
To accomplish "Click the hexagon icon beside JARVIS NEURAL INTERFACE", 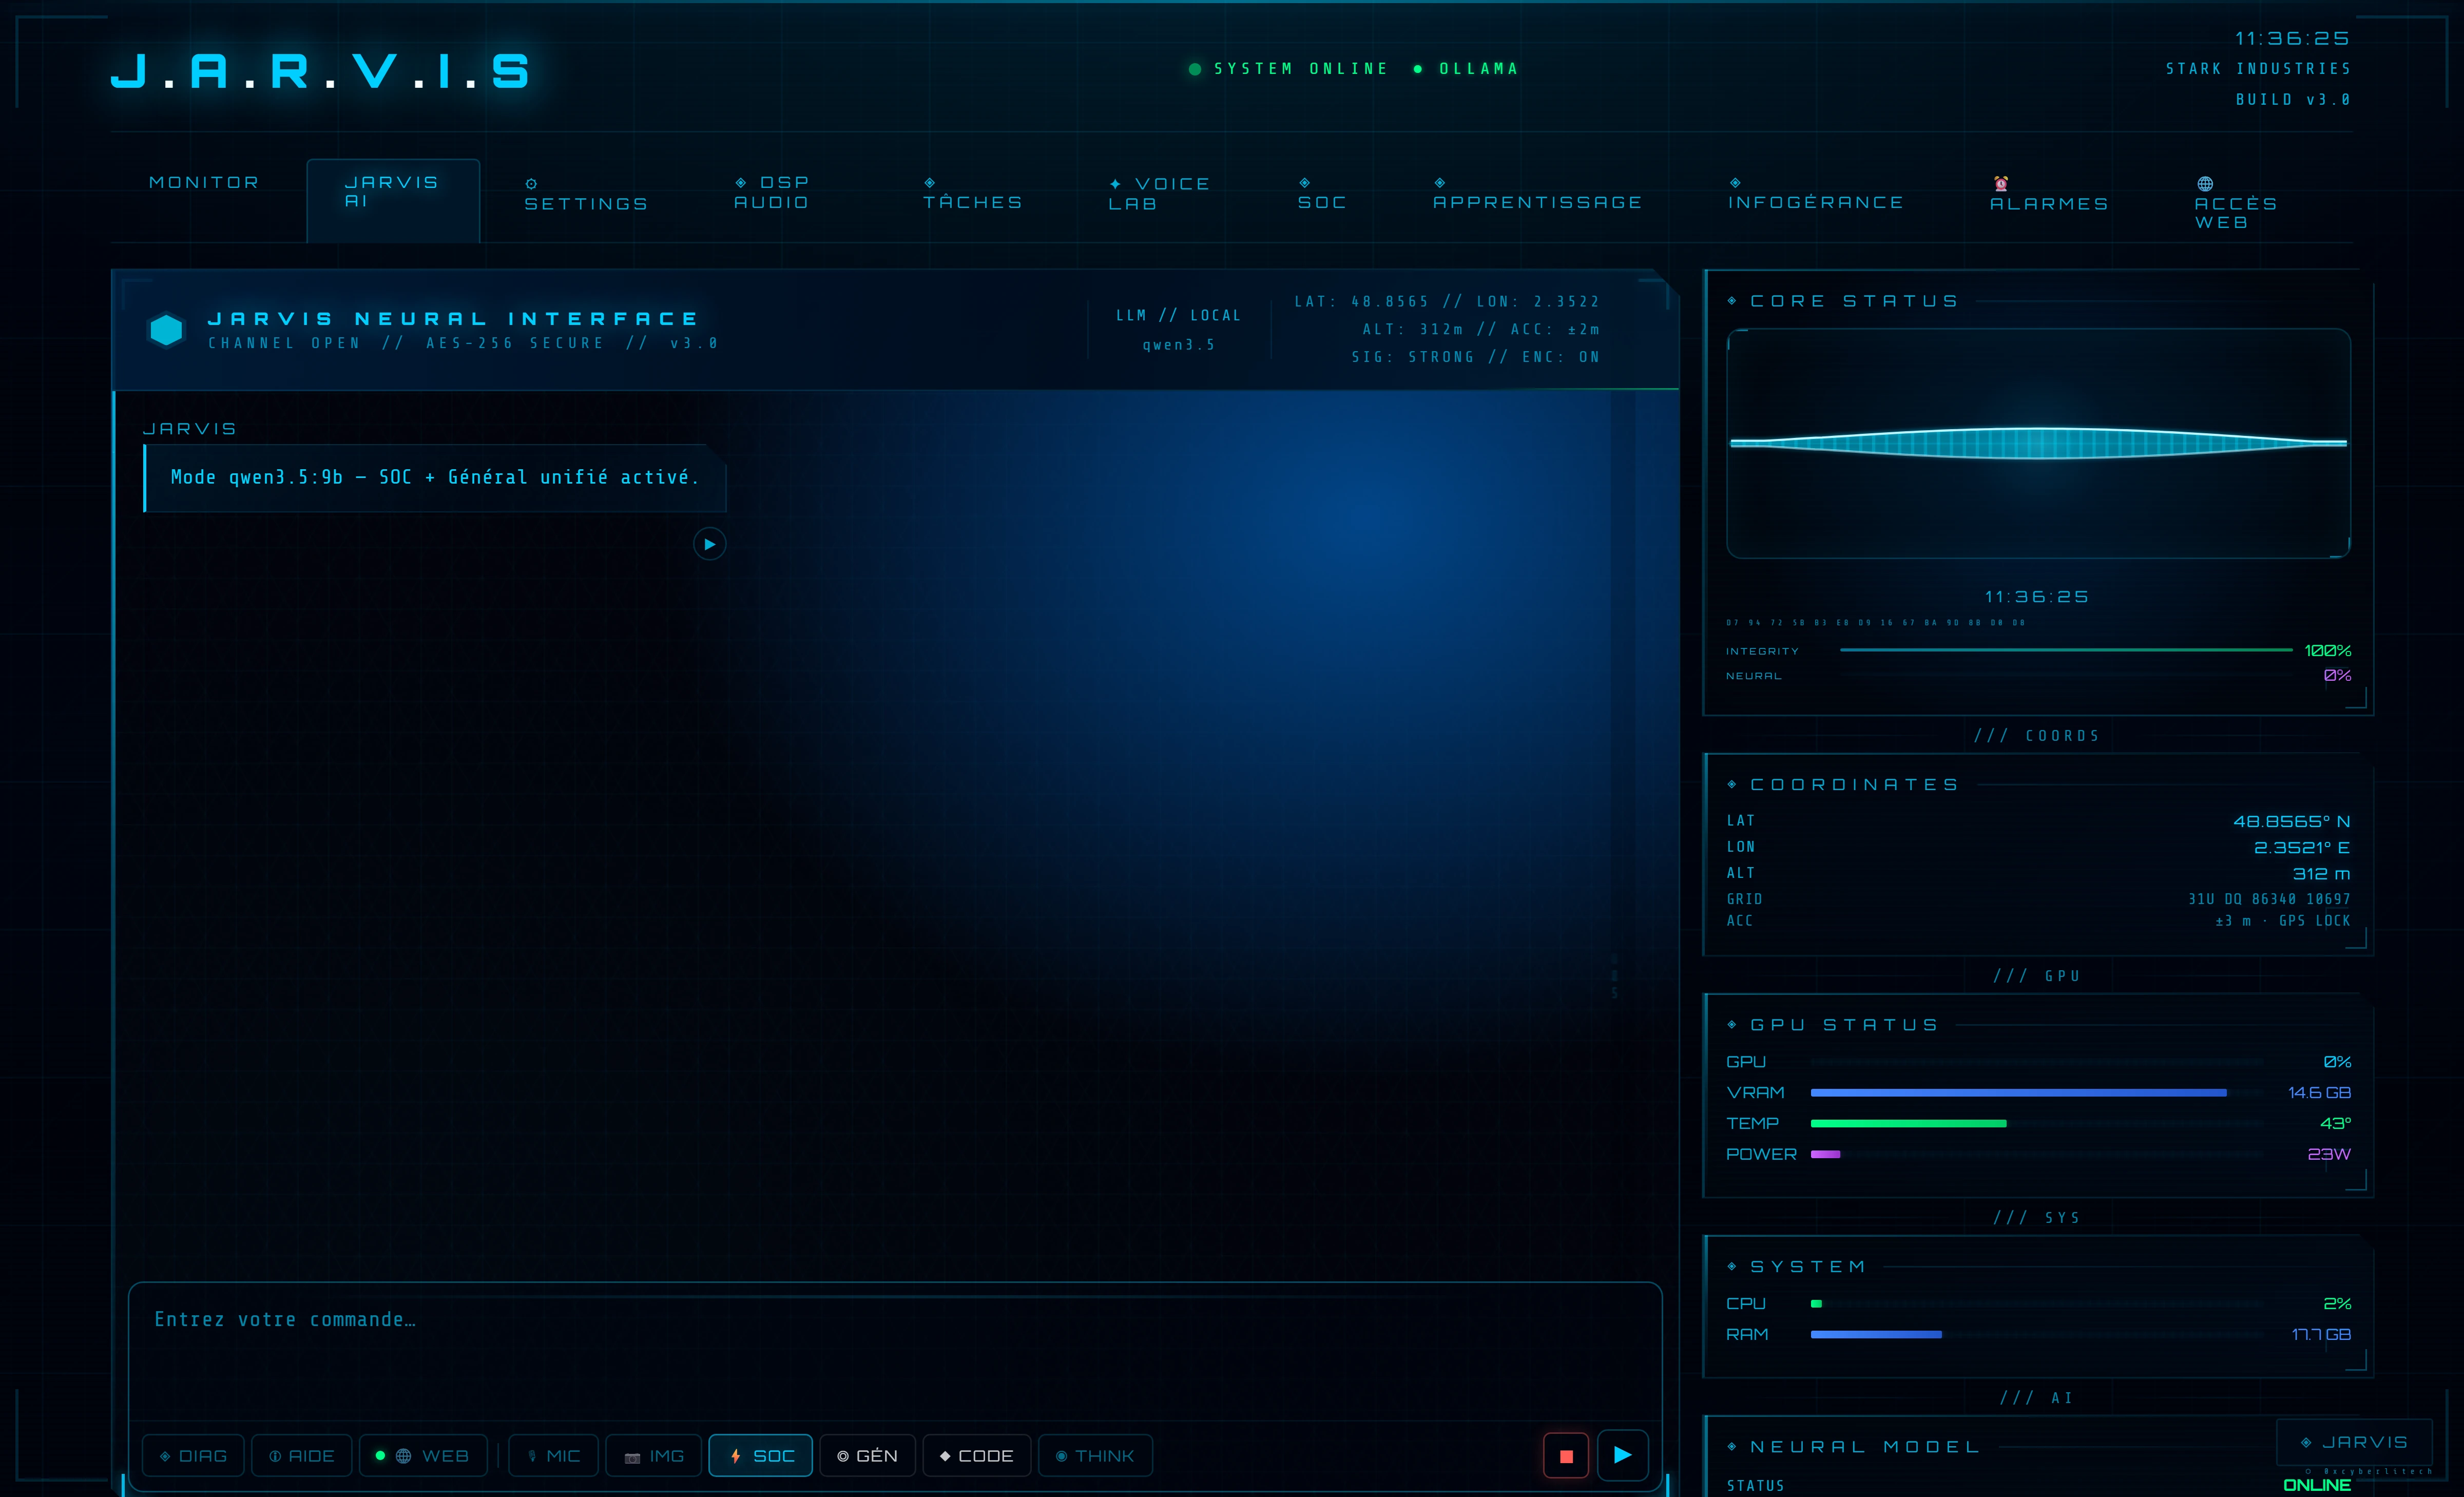I will (x=166, y=330).
